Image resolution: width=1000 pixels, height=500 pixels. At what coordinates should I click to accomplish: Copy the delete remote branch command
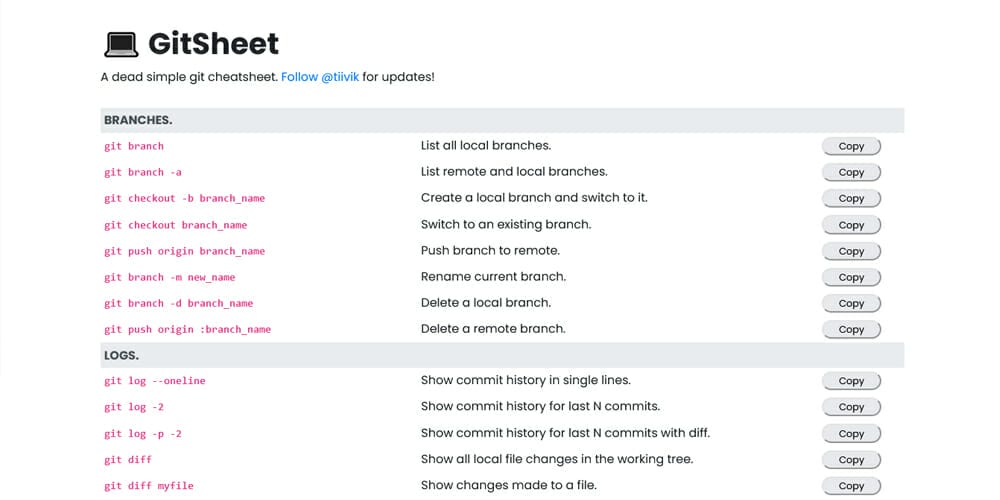(851, 330)
